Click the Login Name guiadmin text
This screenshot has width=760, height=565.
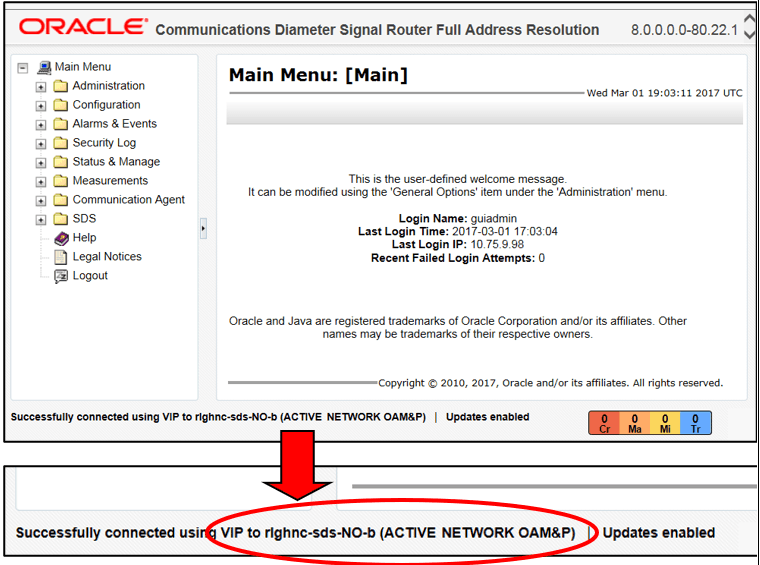pyautogui.click(x=458, y=219)
